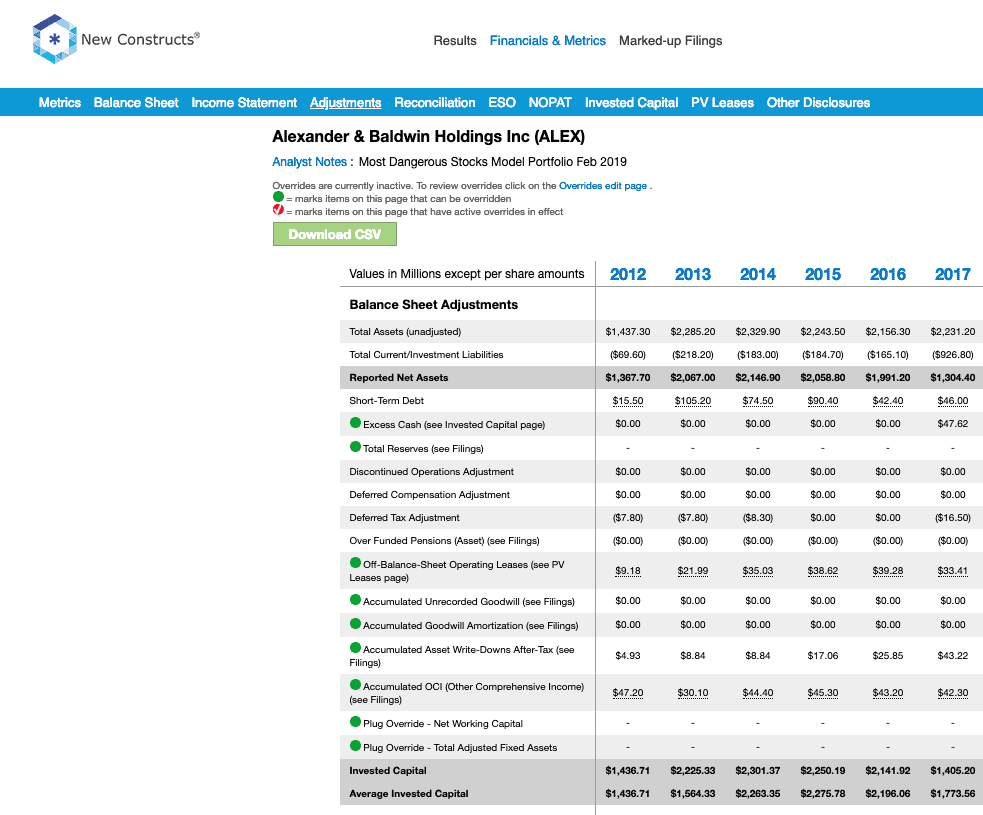Click Accumulated OCI value $42.30
This screenshot has width=983, height=815.
(x=952, y=693)
